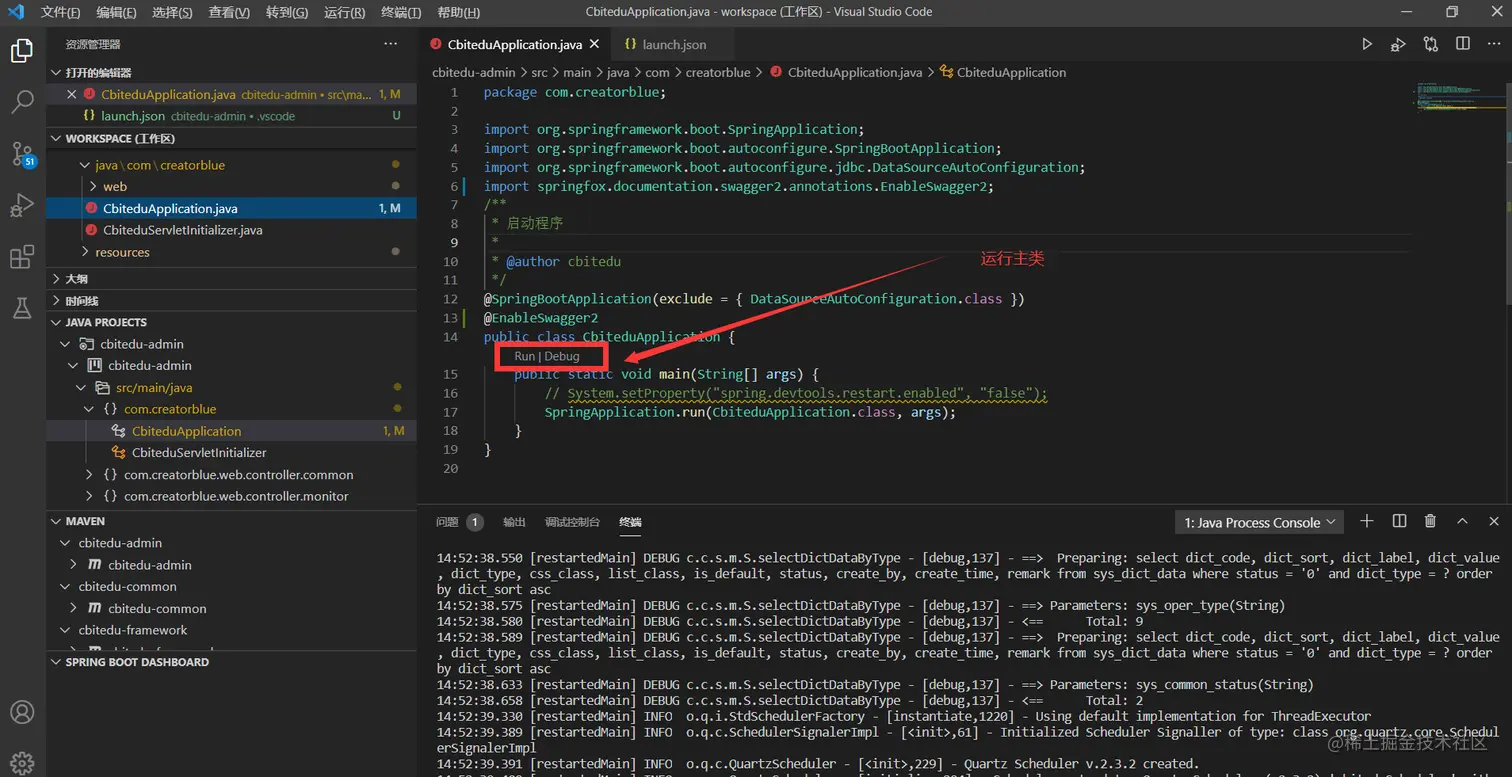Select the 终端 panel tab
This screenshot has width=1512, height=777.
[x=630, y=522]
